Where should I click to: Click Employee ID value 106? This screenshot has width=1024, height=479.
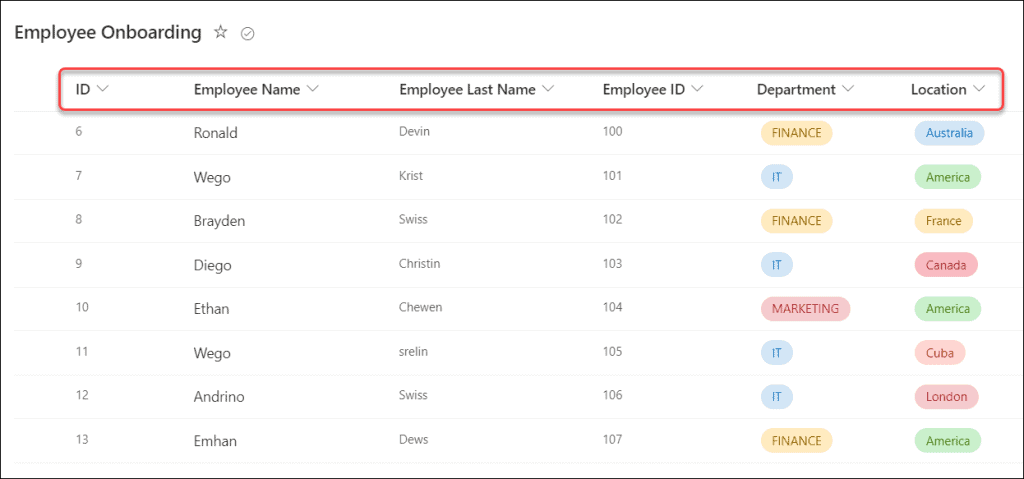click(x=613, y=395)
